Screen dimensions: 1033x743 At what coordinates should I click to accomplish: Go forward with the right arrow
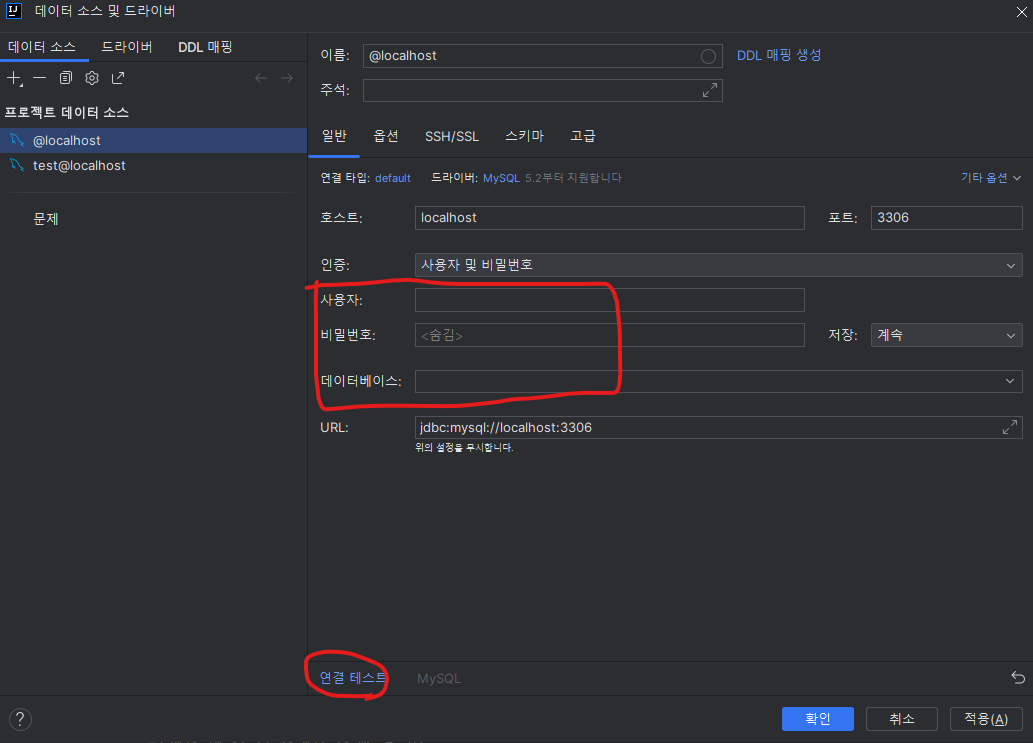coord(287,78)
